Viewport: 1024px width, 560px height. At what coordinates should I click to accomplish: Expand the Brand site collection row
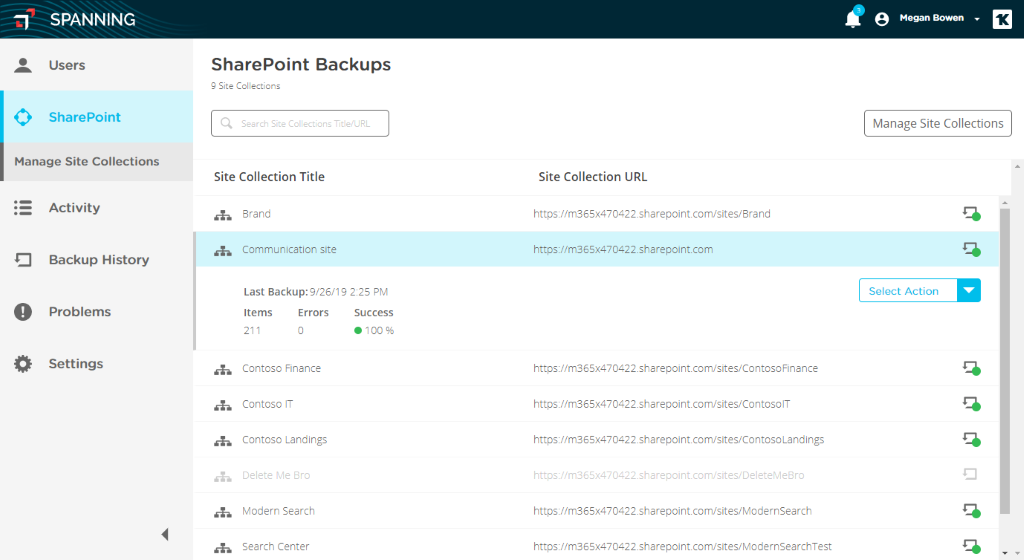point(597,213)
